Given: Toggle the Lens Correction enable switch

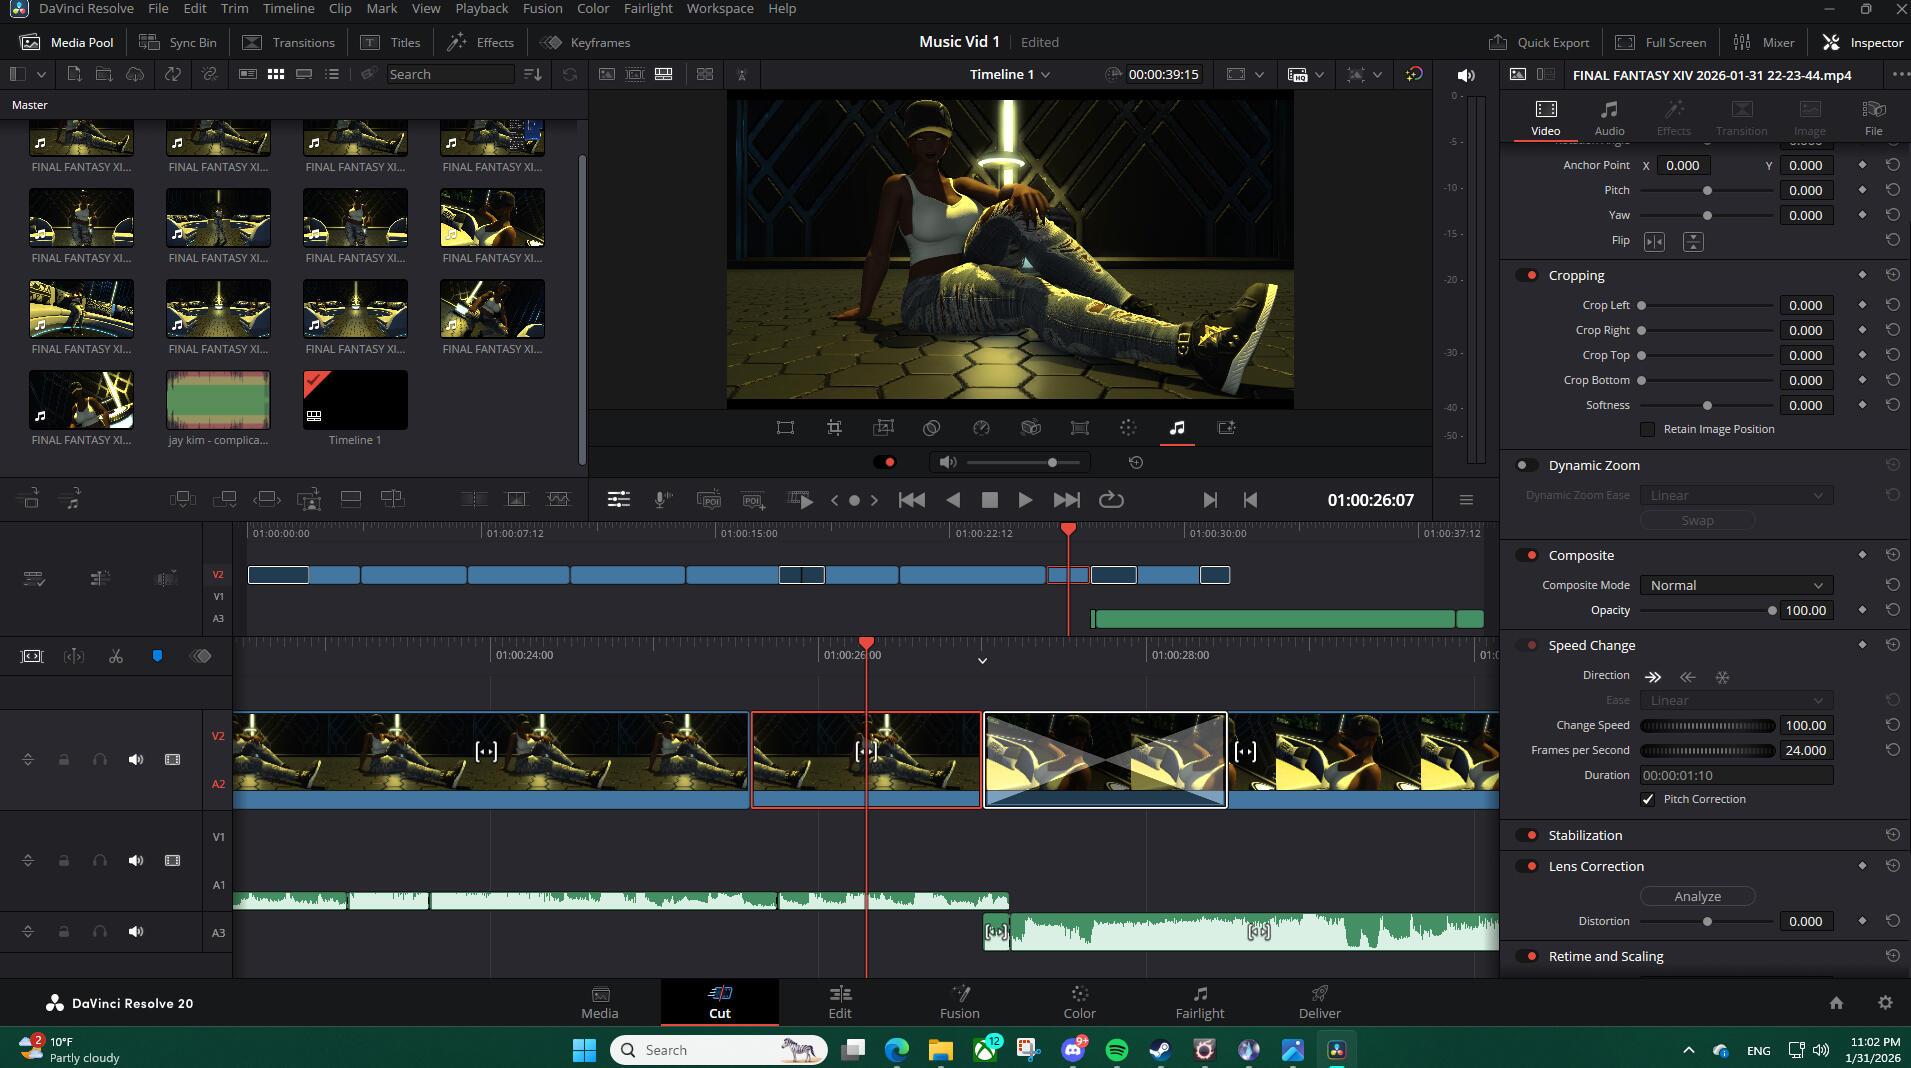Looking at the screenshot, I should click(x=1527, y=866).
